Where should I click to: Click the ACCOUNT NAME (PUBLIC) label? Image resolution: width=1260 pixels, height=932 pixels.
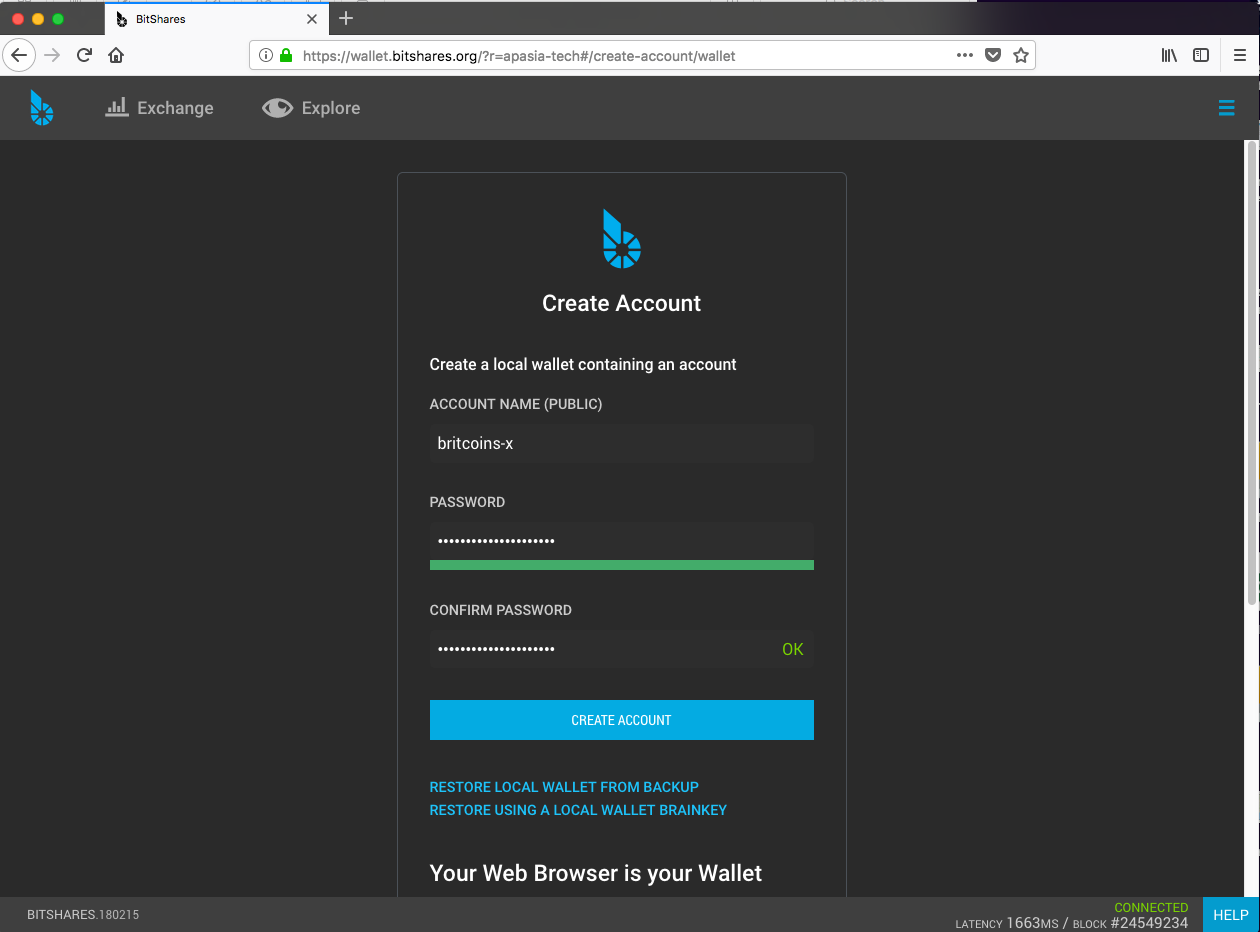tap(516, 404)
